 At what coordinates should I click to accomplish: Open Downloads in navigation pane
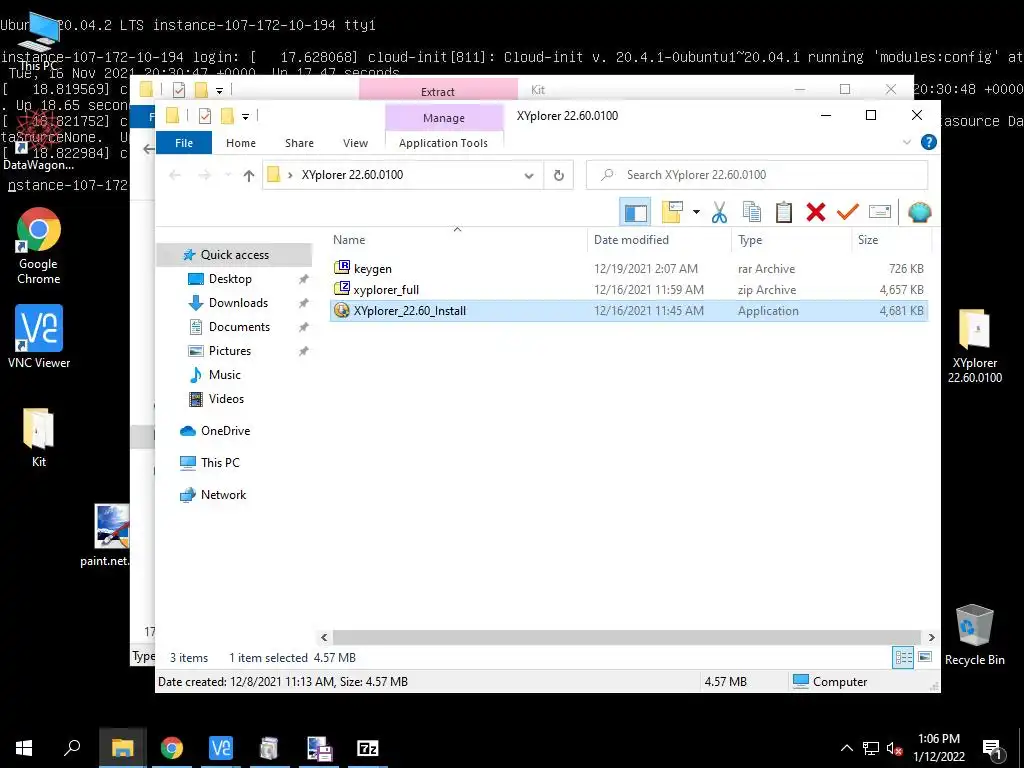(x=238, y=303)
